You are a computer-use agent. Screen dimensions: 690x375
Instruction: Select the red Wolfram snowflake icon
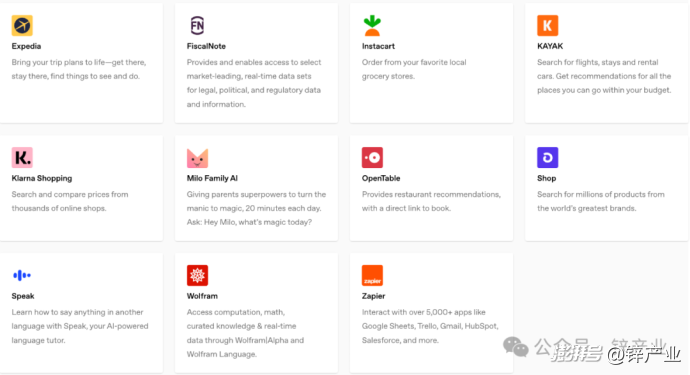pos(197,276)
